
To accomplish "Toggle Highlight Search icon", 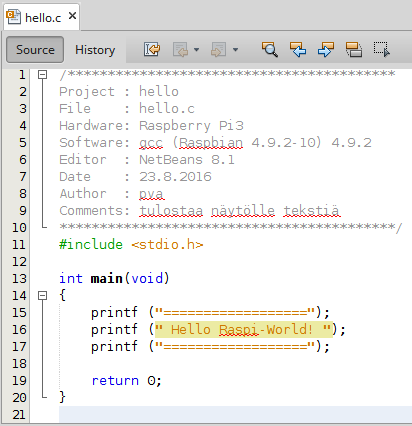I will (354, 50).
